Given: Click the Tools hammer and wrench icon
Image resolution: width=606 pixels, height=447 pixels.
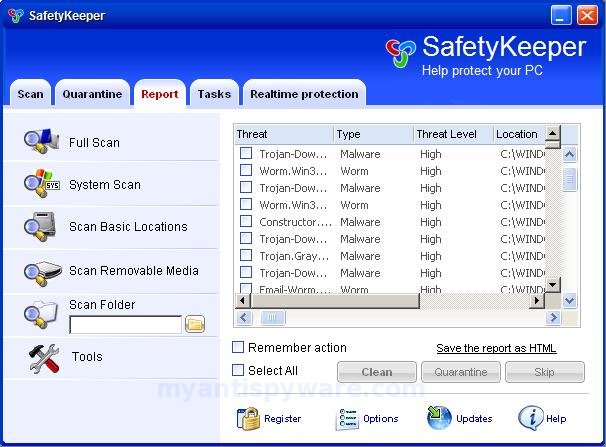Looking at the screenshot, I should tap(44, 358).
